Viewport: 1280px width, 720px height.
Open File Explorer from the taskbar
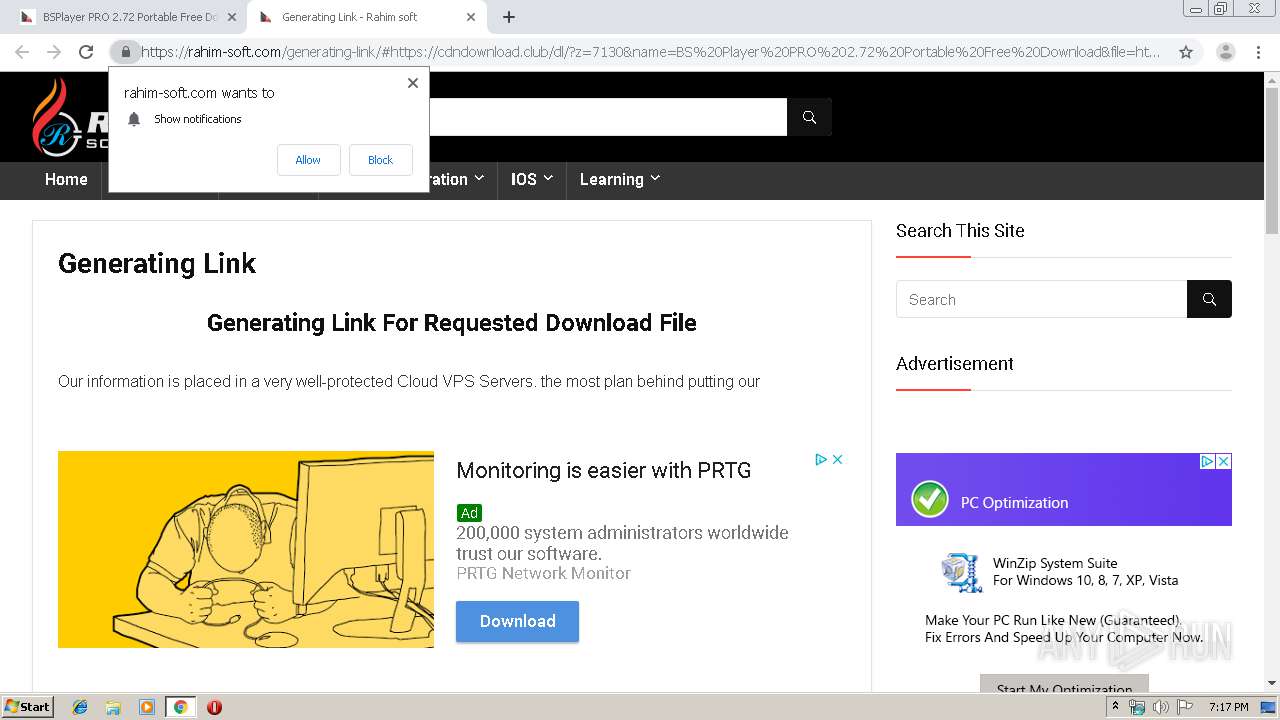coord(113,707)
